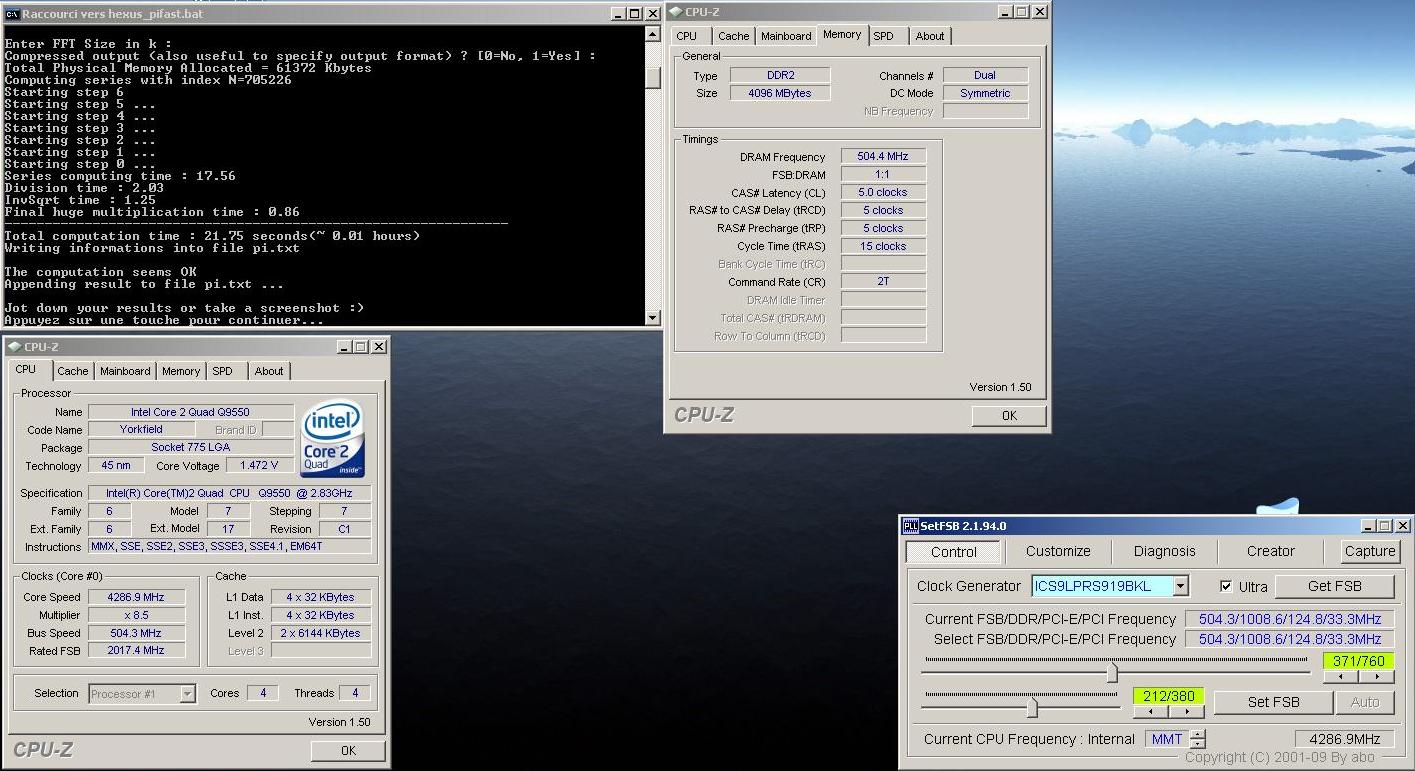Open the Creator tab in SetFSB

(1270, 551)
